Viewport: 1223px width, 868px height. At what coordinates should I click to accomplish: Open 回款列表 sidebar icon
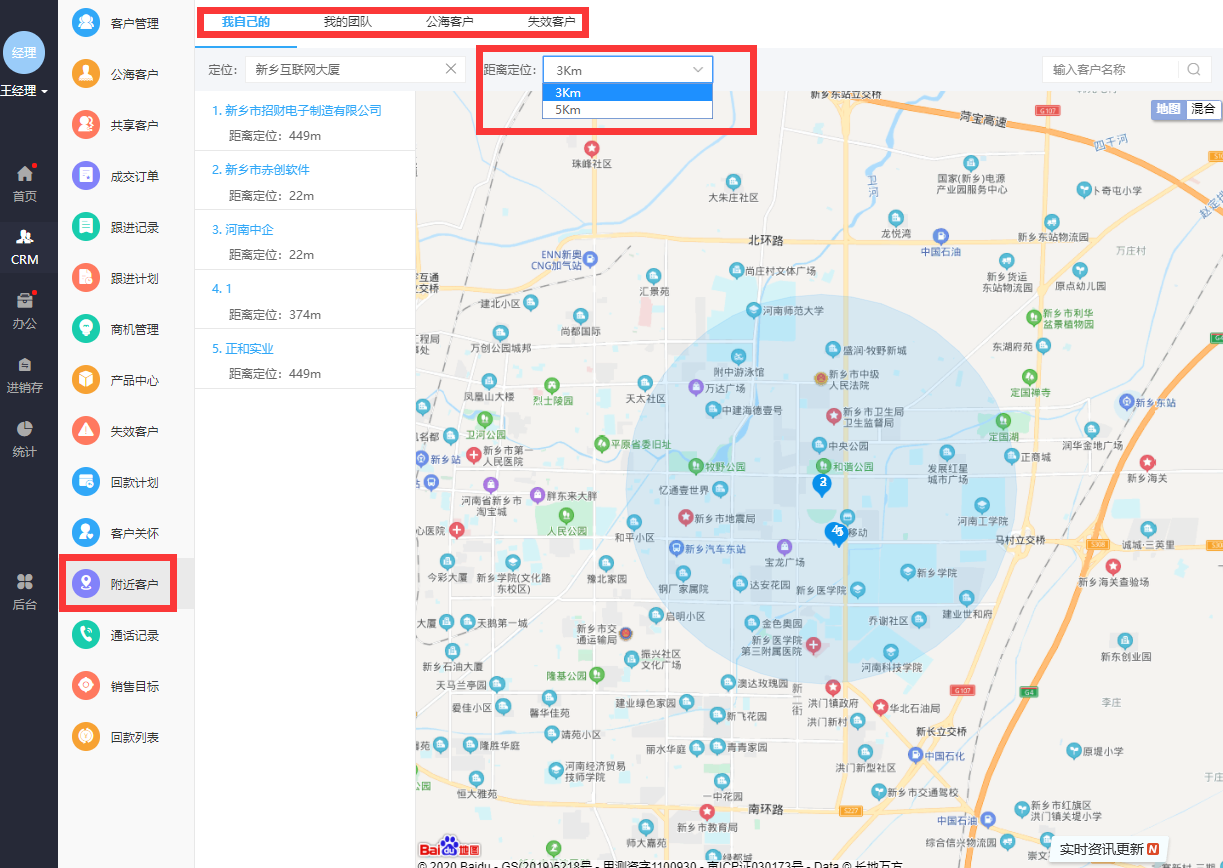[x=86, y=737]
